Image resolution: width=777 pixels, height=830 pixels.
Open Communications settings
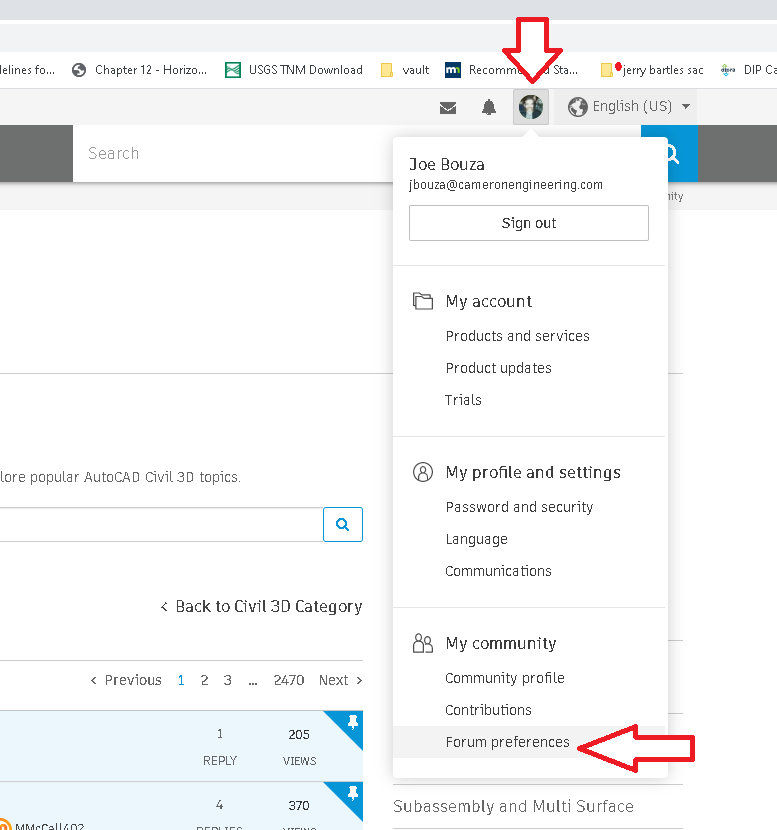498,571
